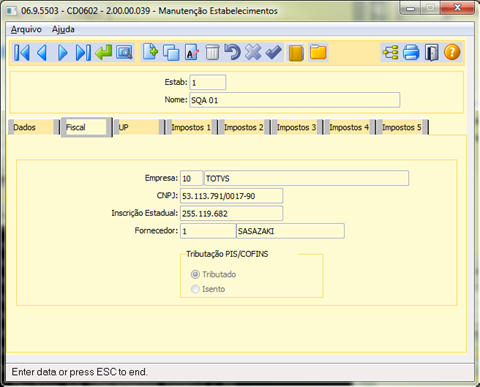Image resolution: width=480 pixels, height=387 pixels.
Task: Click the exit door icon
Action: (x=432, y=53)
